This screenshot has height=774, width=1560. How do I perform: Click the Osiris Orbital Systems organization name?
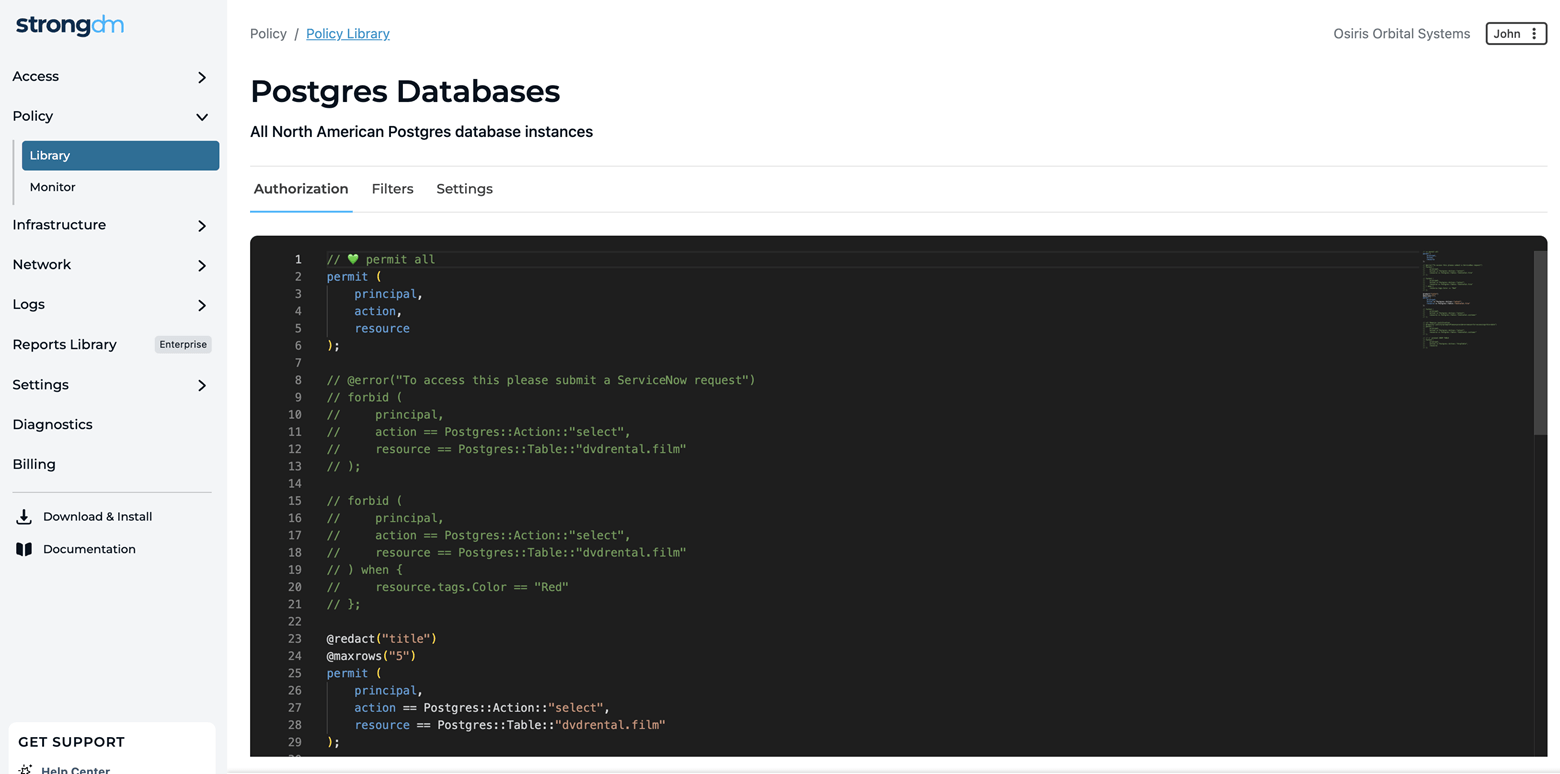1401,34
